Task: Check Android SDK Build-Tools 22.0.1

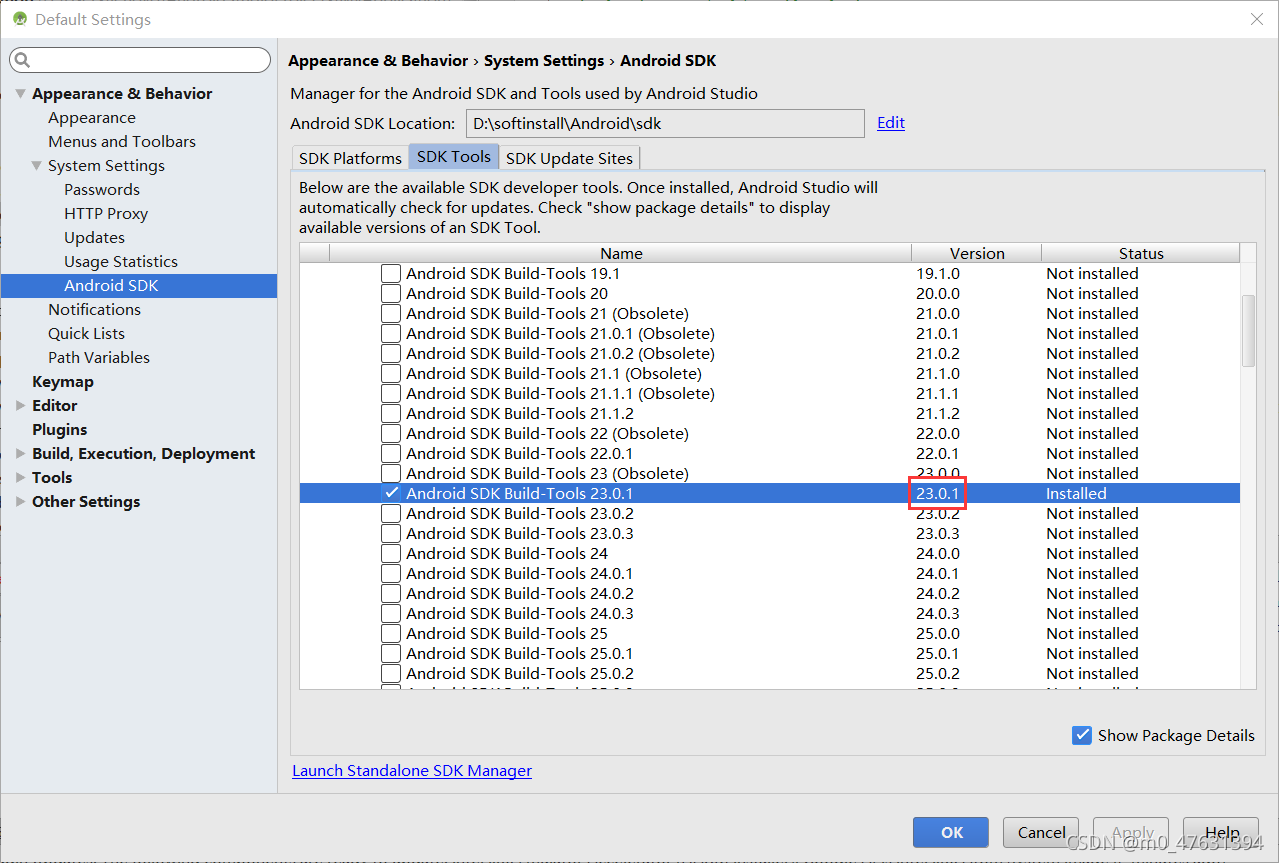Action: 391,453
